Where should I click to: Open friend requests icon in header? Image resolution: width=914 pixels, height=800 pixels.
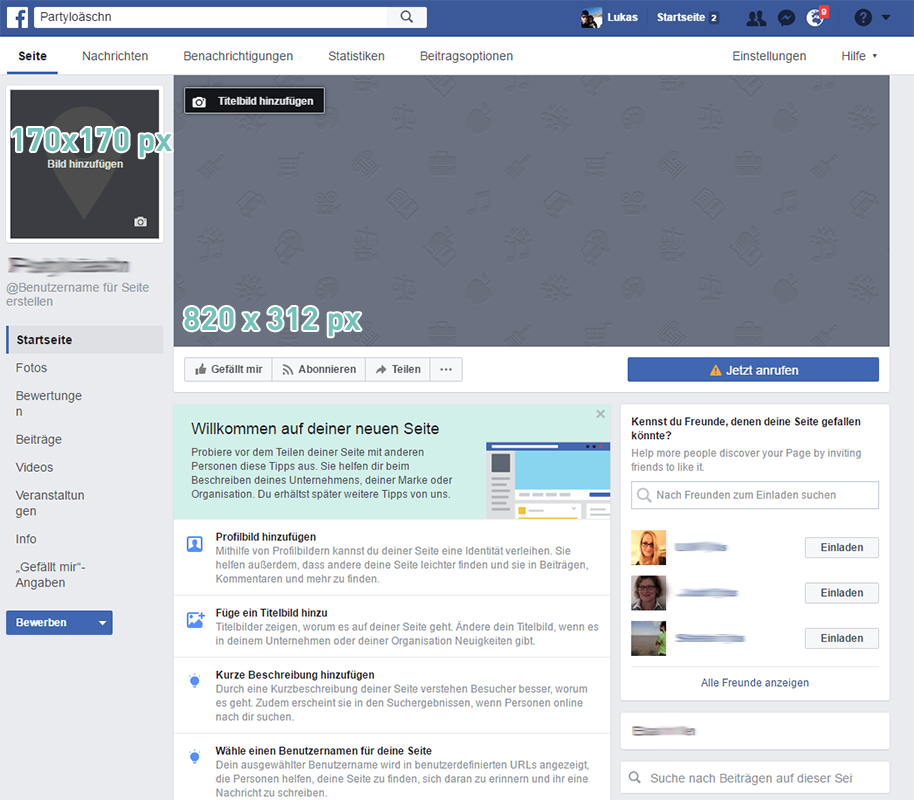coord(756,18)
